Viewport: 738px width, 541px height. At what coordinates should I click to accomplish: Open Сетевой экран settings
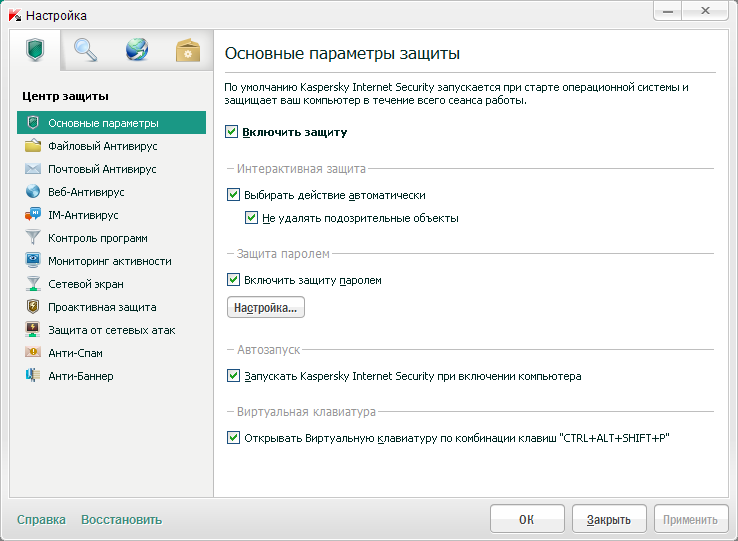click(111, 284)
